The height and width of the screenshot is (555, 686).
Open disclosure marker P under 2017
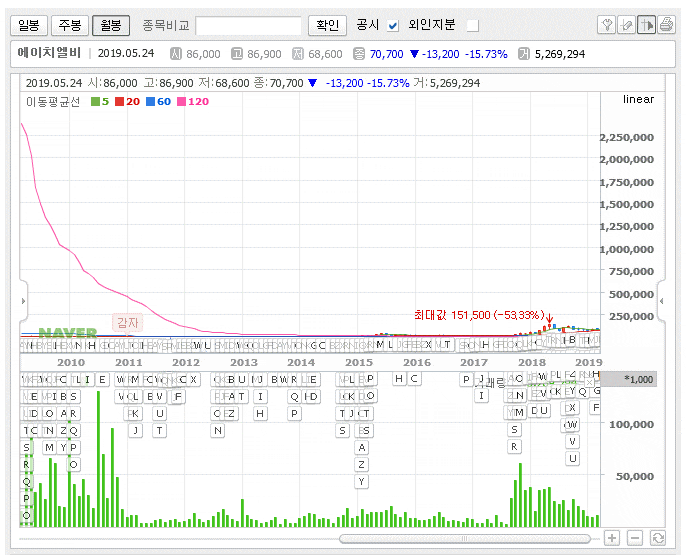466,380
